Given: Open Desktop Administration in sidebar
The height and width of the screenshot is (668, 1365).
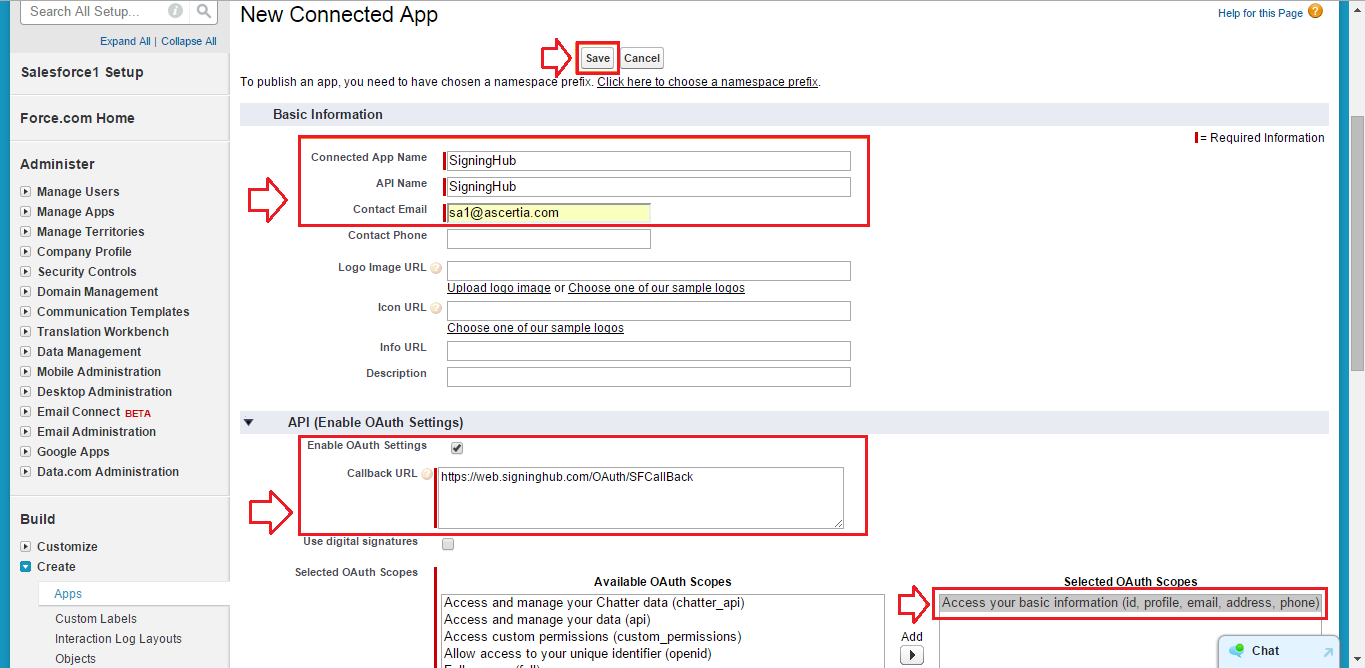Looking at the screenshot, I should [104, 392].
